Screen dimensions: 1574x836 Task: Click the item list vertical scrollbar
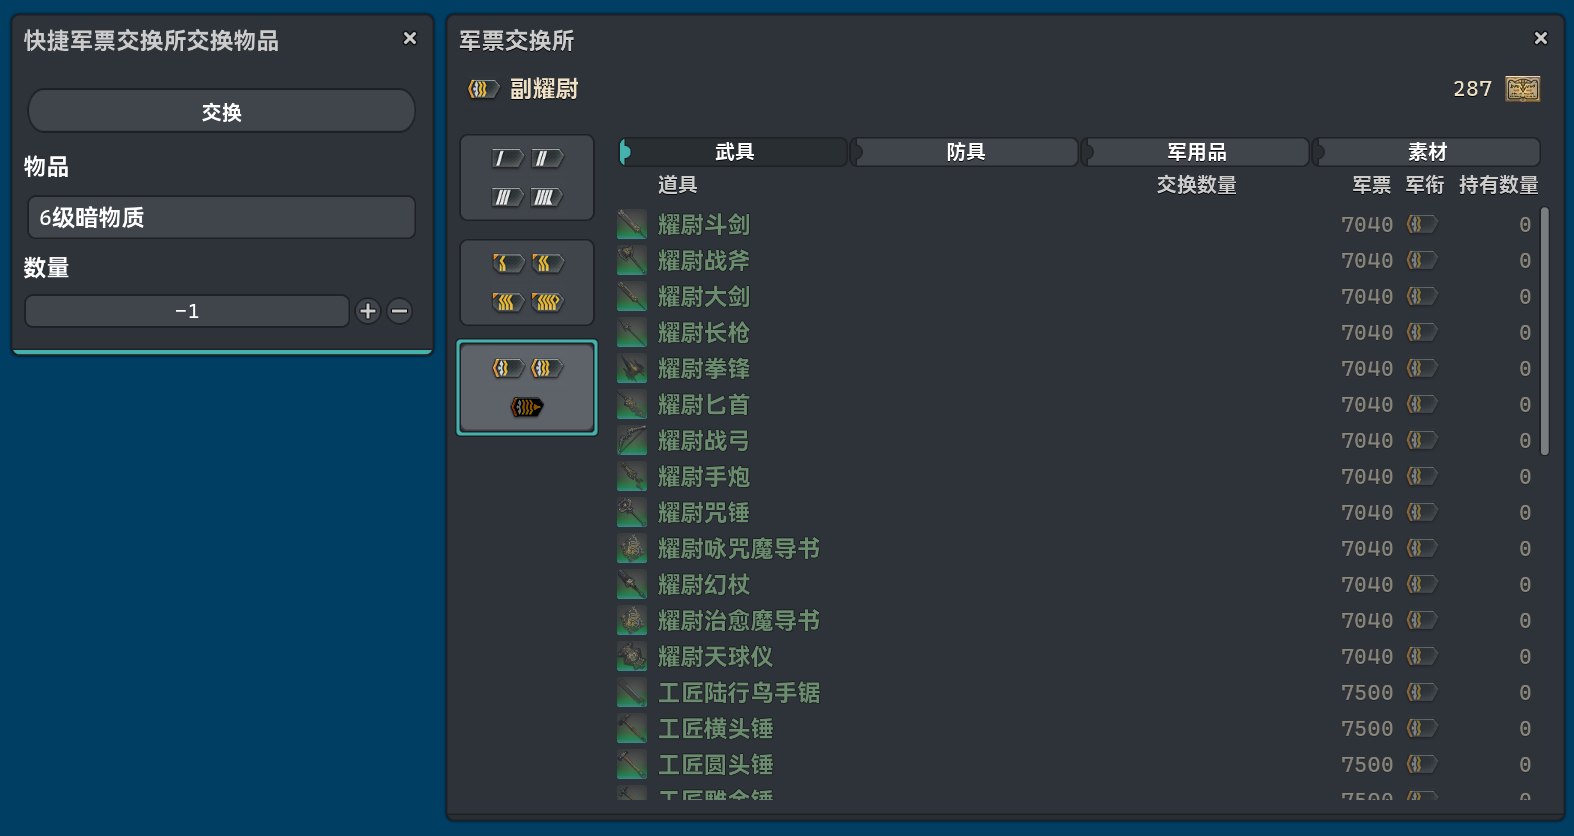pos(1545,330)
